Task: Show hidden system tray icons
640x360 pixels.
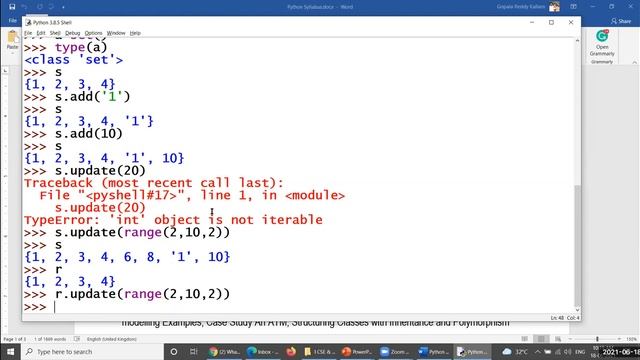Action: click(x=538, y=351)
